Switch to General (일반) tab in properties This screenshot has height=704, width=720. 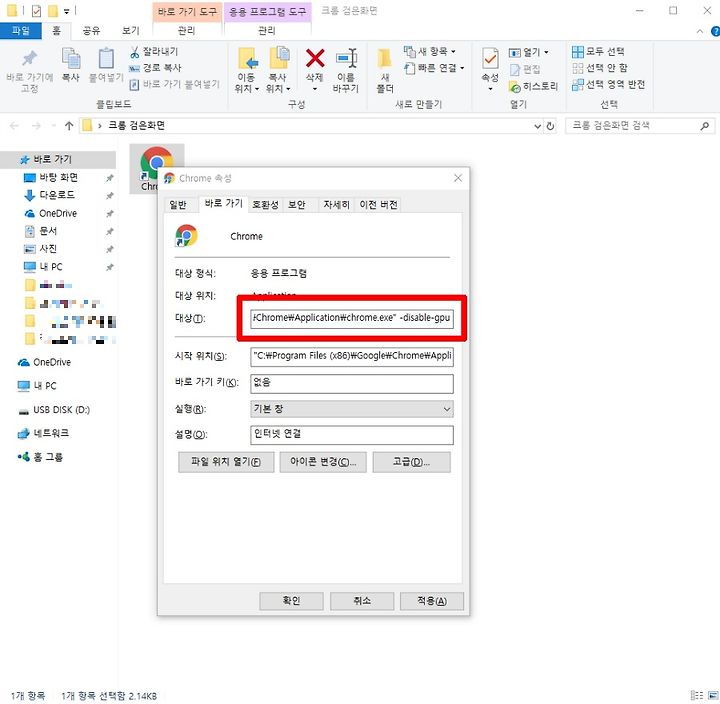(178, 205)
